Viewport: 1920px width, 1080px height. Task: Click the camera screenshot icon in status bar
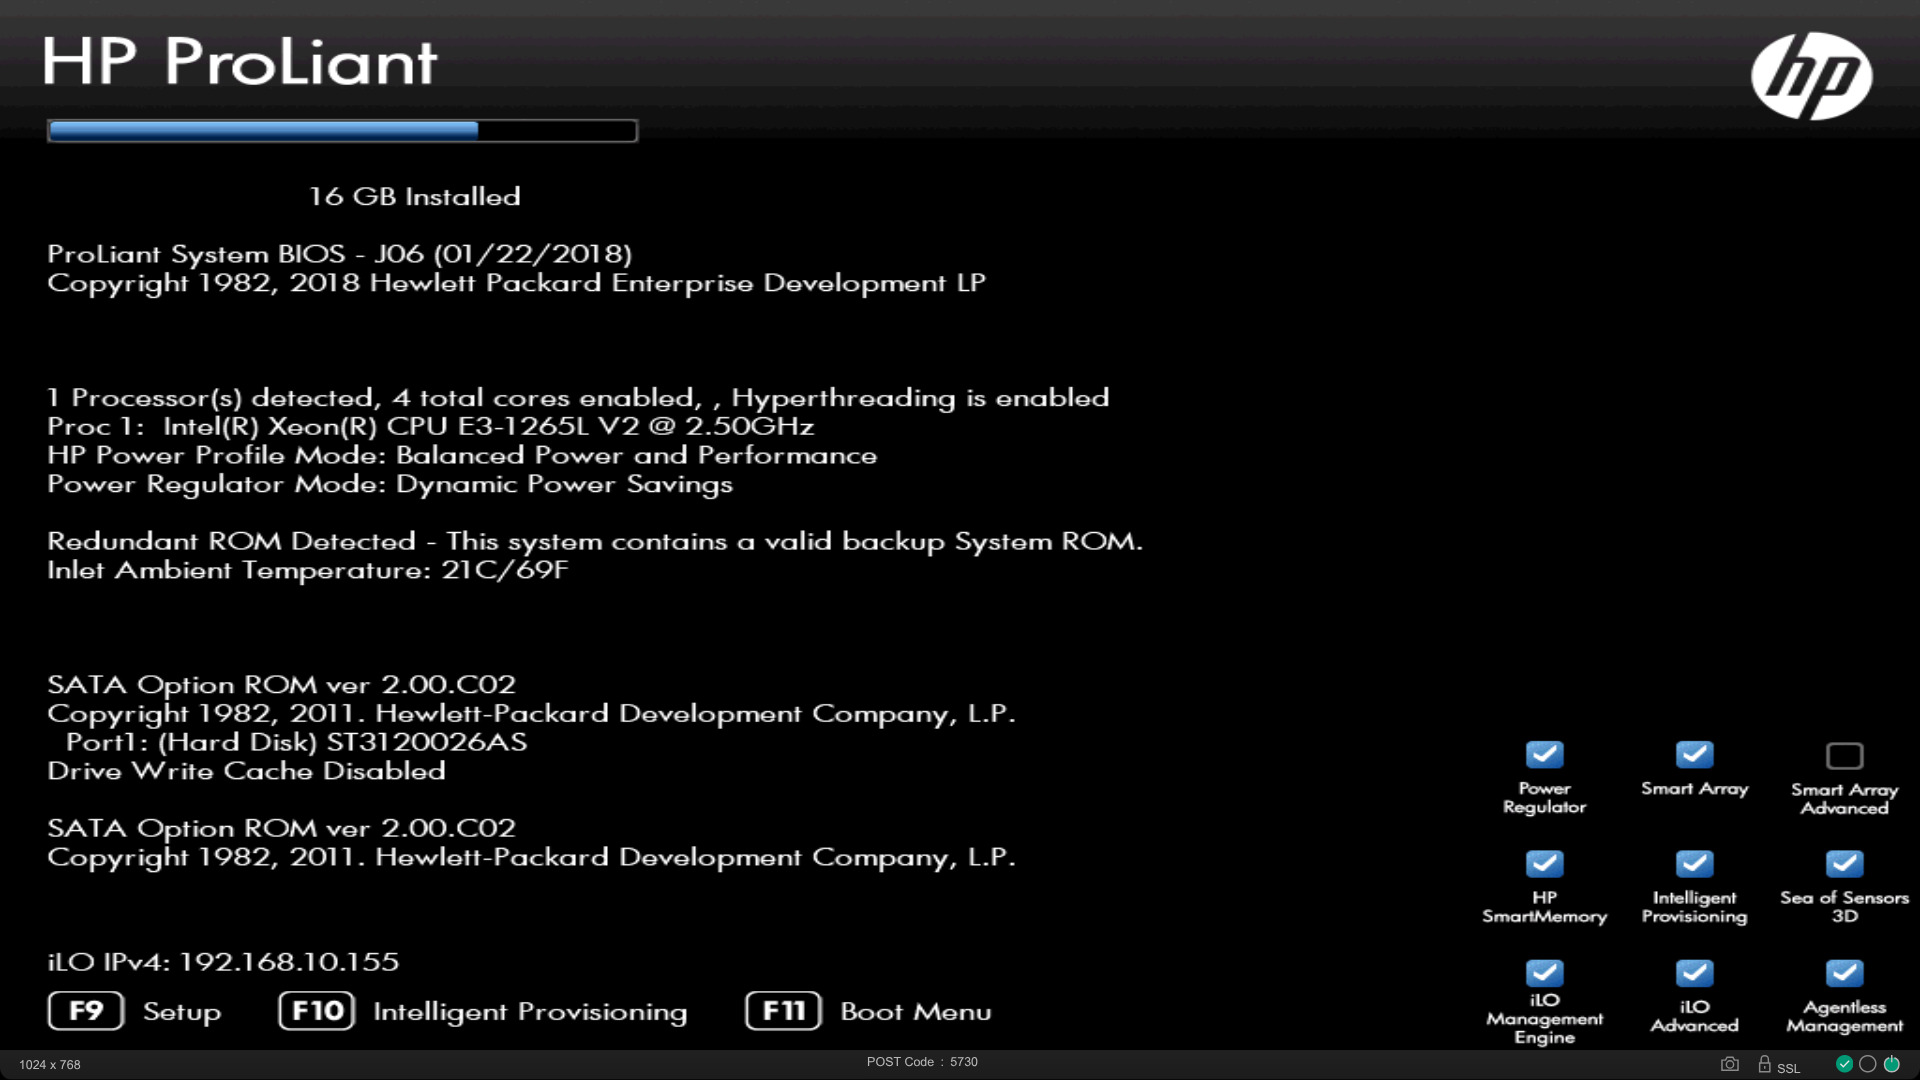[x=1729, y=1064]
